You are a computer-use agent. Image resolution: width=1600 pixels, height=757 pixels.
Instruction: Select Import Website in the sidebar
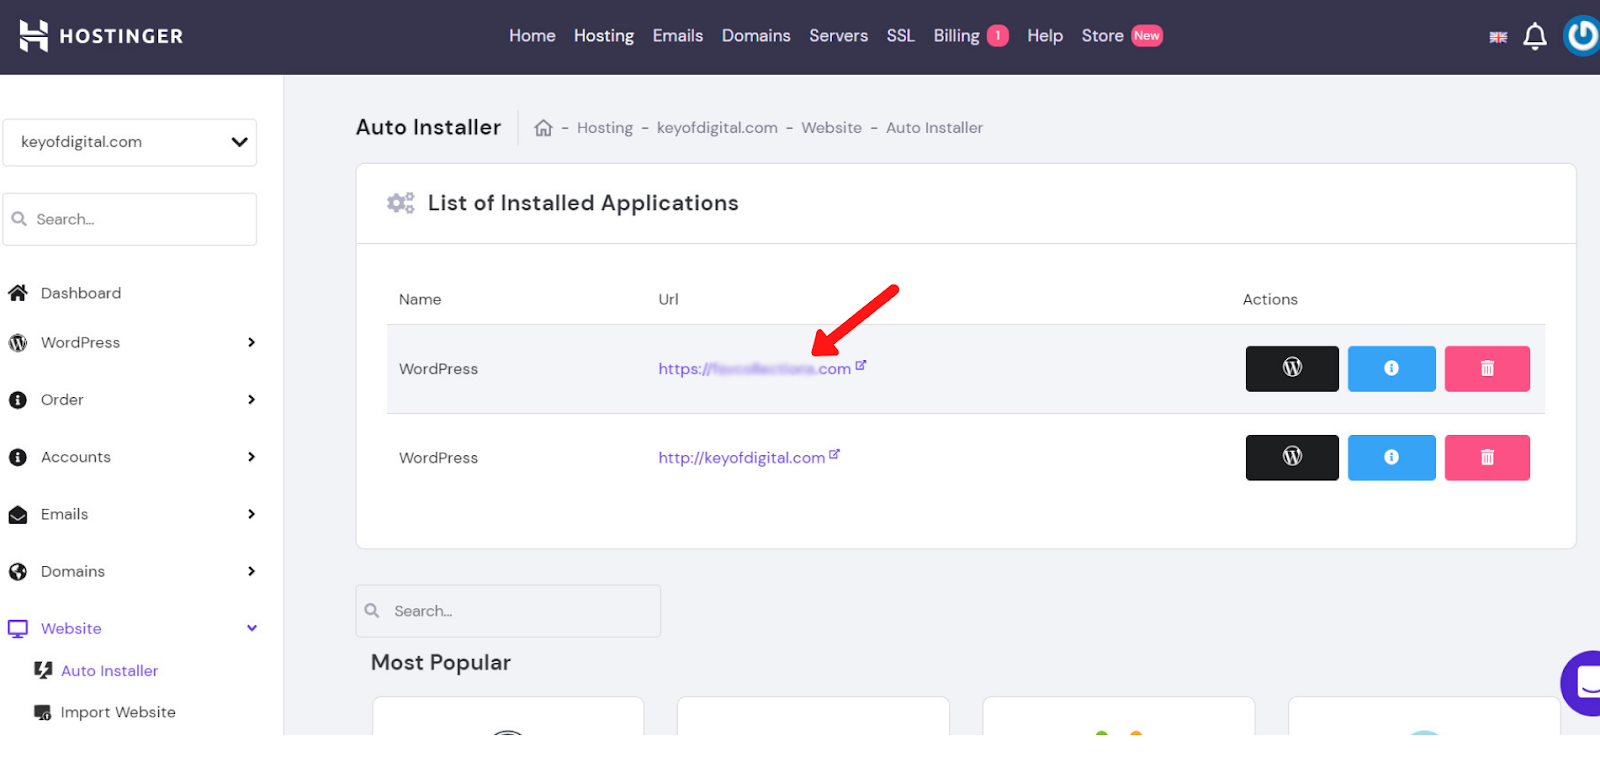click(118, 712)
